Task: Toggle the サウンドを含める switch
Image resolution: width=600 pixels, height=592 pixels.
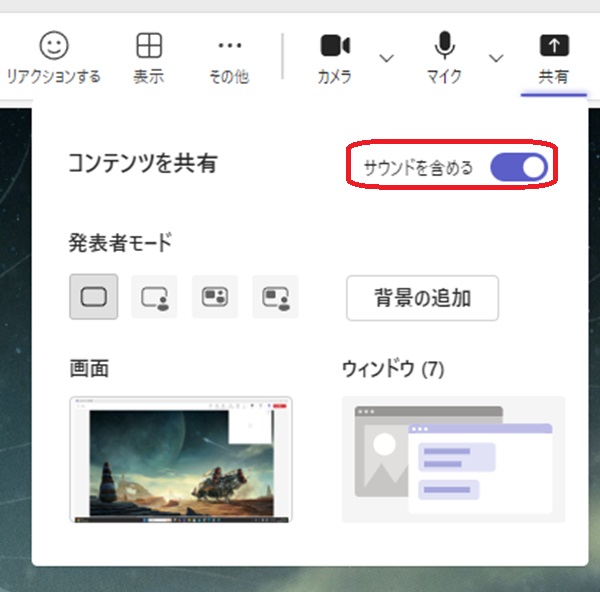Action: click(x=518, y=167)
